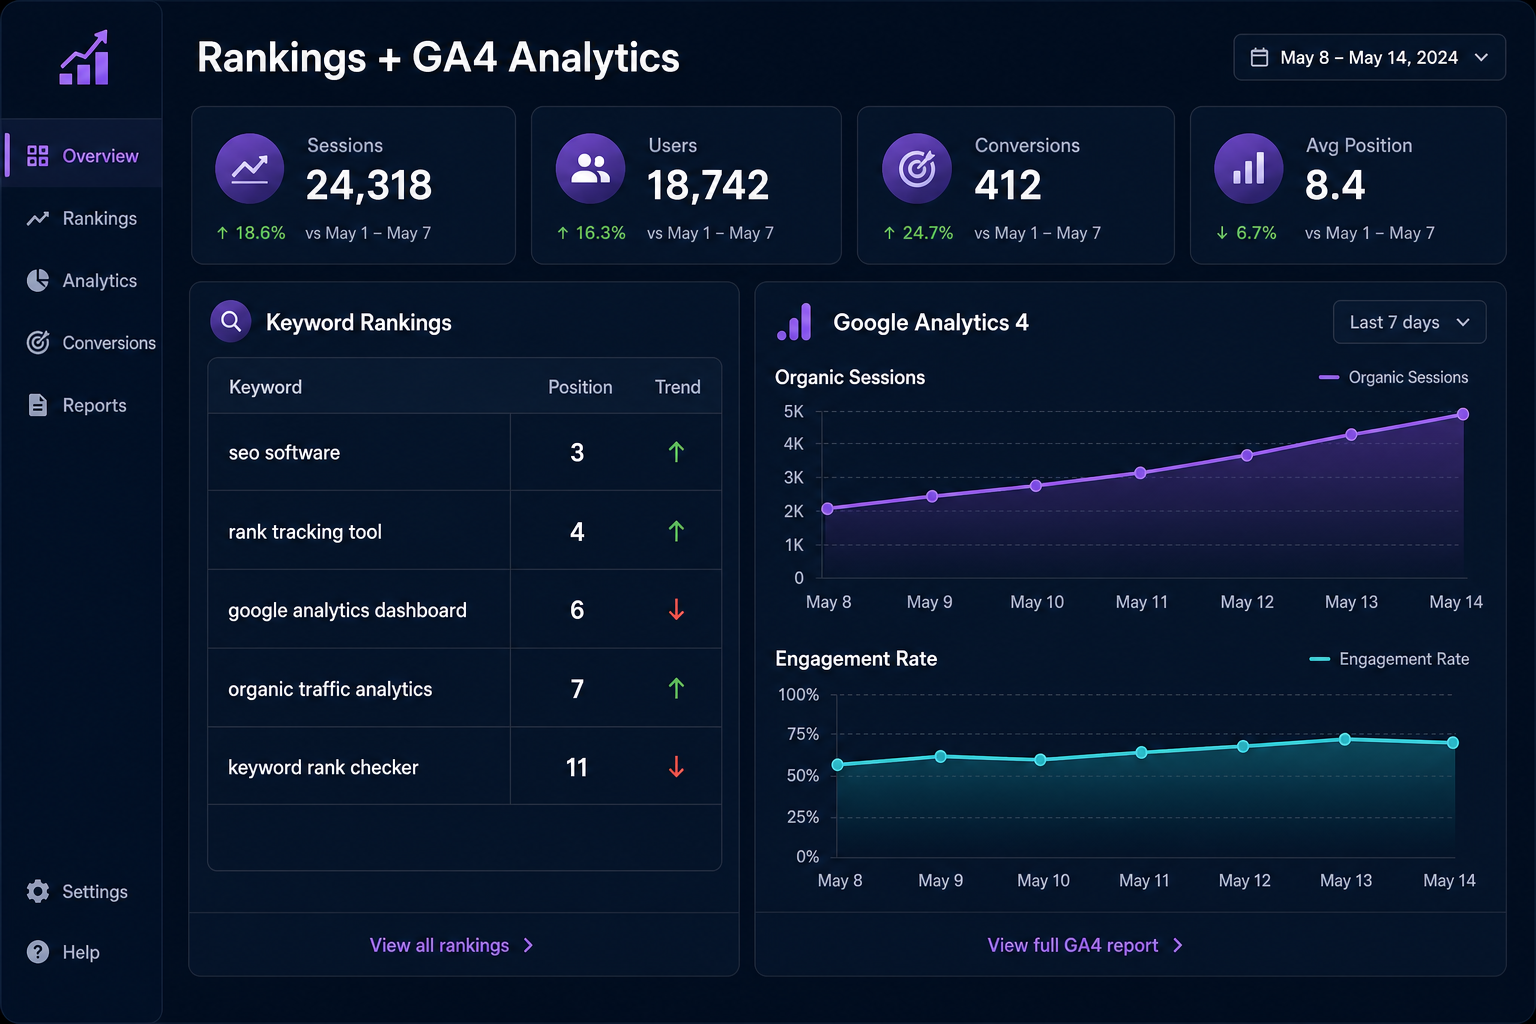Select the May 8 point on Organic Sessions chart

tap(827, 509)
